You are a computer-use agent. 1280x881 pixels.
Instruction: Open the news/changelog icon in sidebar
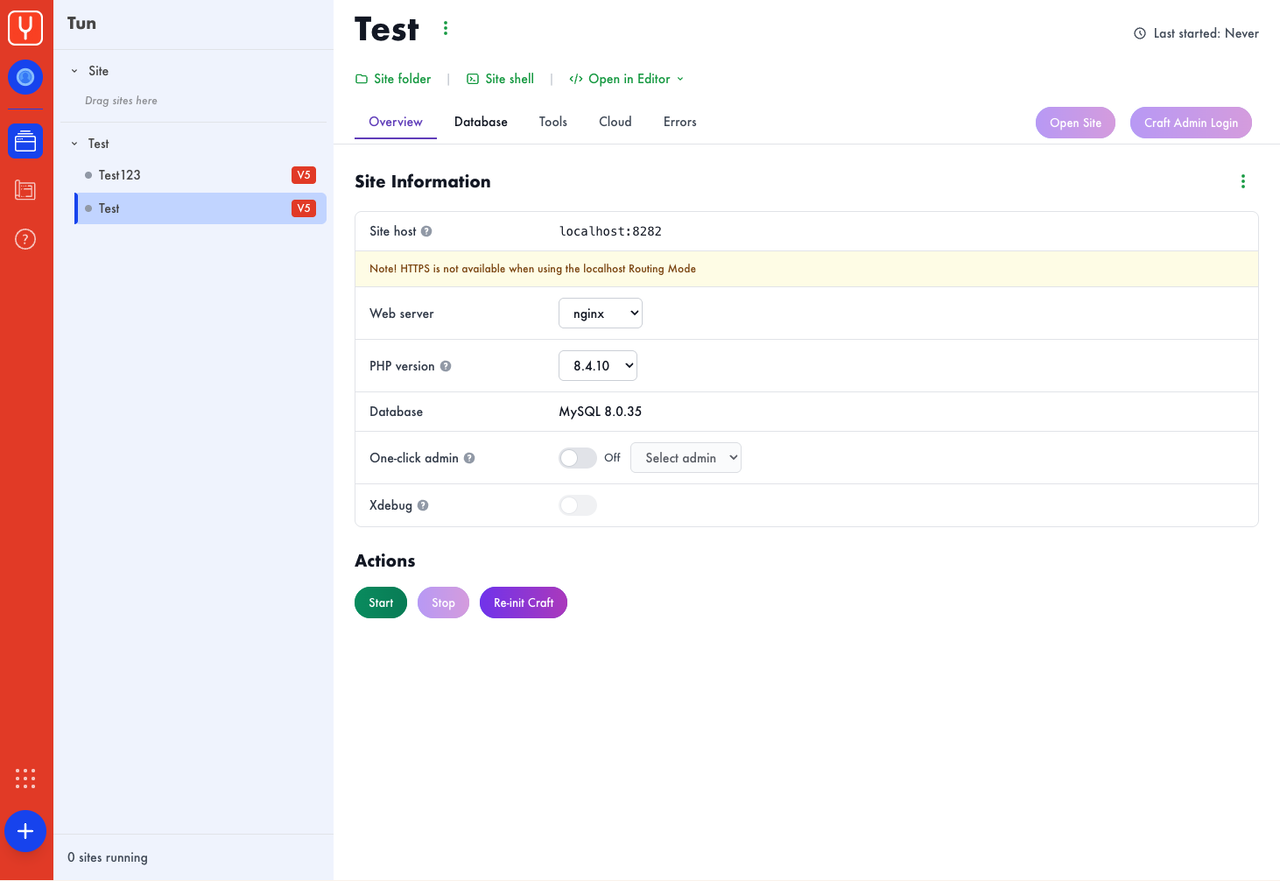(x=25, y=190)
